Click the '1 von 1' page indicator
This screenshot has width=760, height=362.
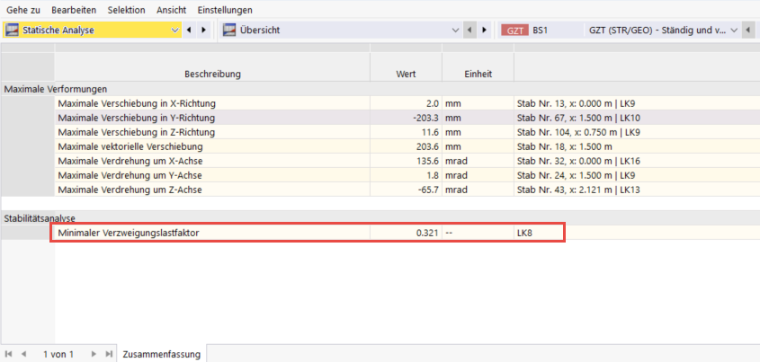click(58, 354)
